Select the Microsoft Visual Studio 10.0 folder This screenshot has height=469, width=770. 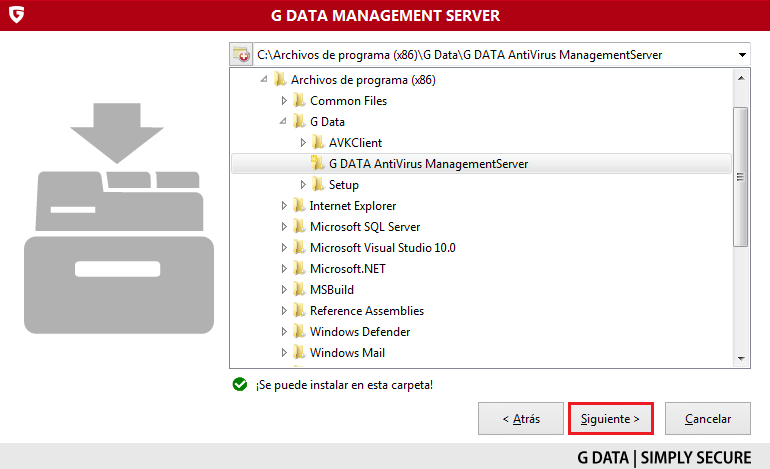[382, 248]
